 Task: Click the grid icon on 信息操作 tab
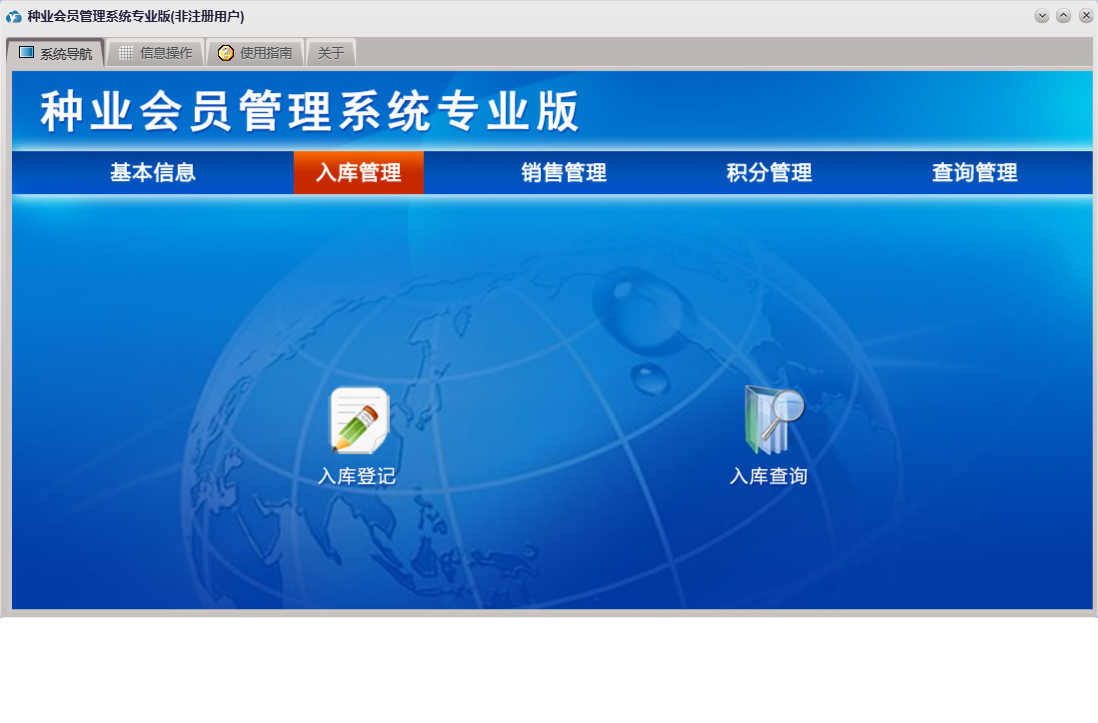coord(126,53)
